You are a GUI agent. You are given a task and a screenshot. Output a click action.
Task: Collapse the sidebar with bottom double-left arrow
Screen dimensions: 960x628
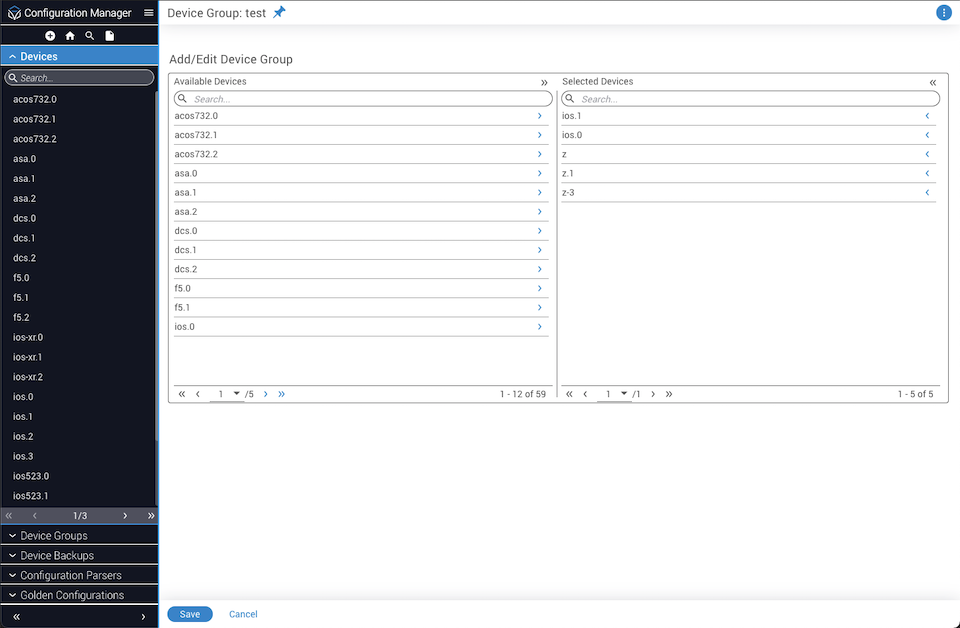point(17,617)
